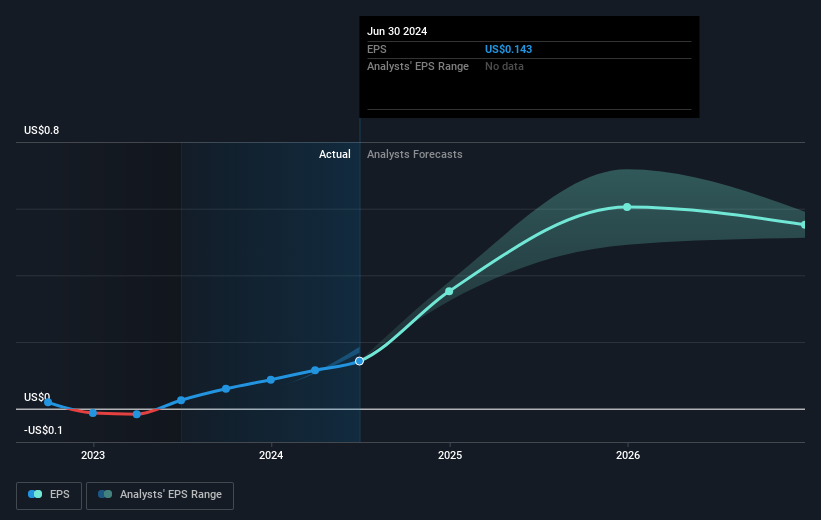Click the US$0.143 EPS value in tooltip

coord(508,49)
